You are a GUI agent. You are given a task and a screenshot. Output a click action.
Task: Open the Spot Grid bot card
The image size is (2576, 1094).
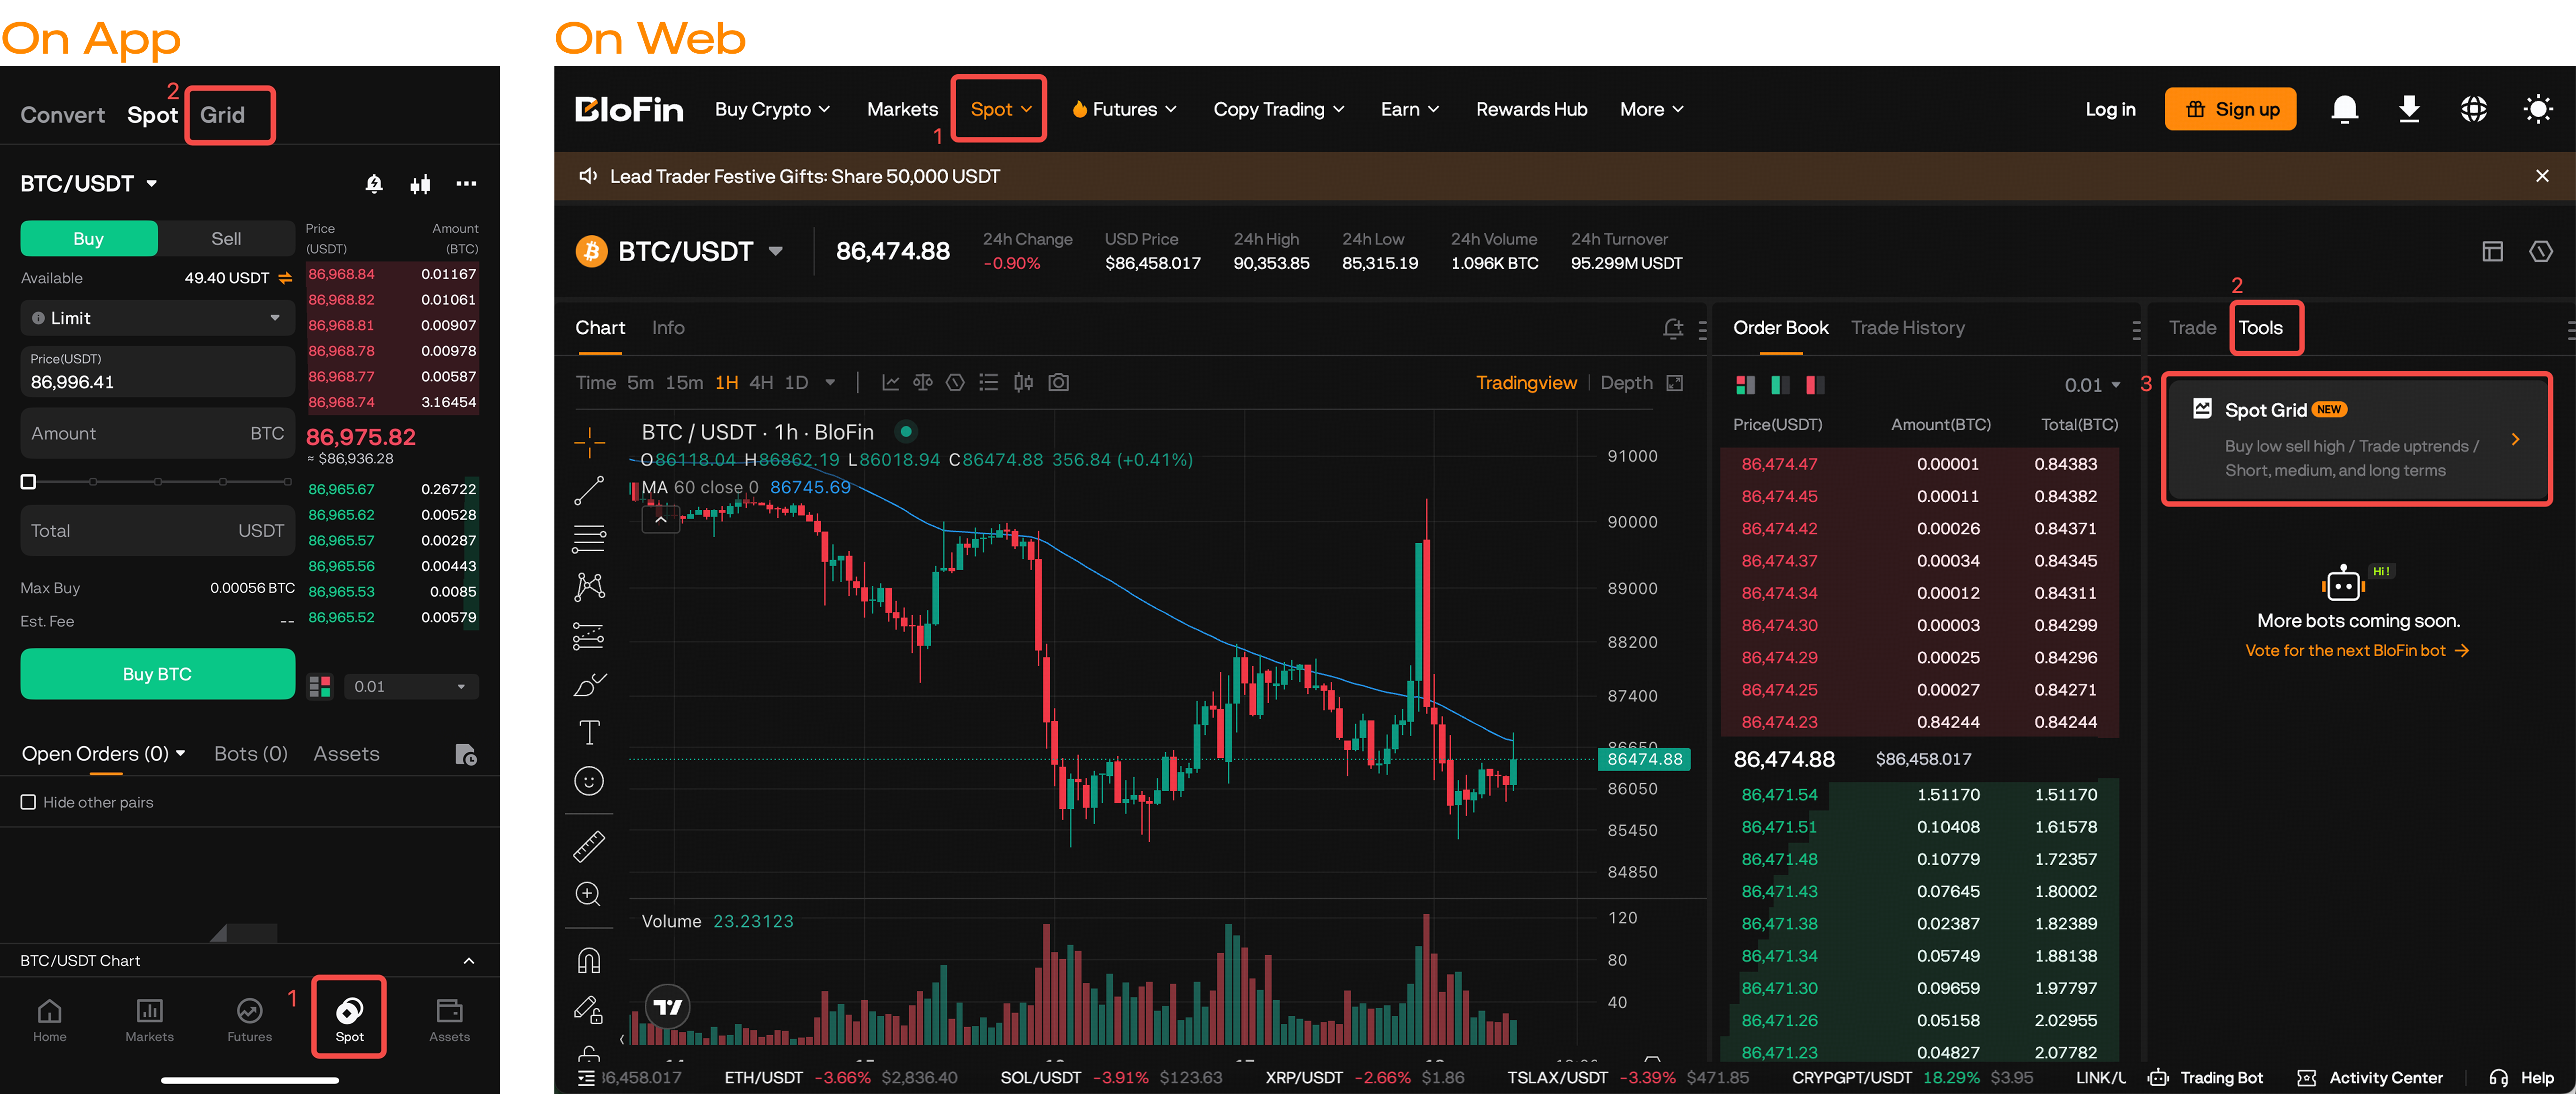coord(2357,439)
